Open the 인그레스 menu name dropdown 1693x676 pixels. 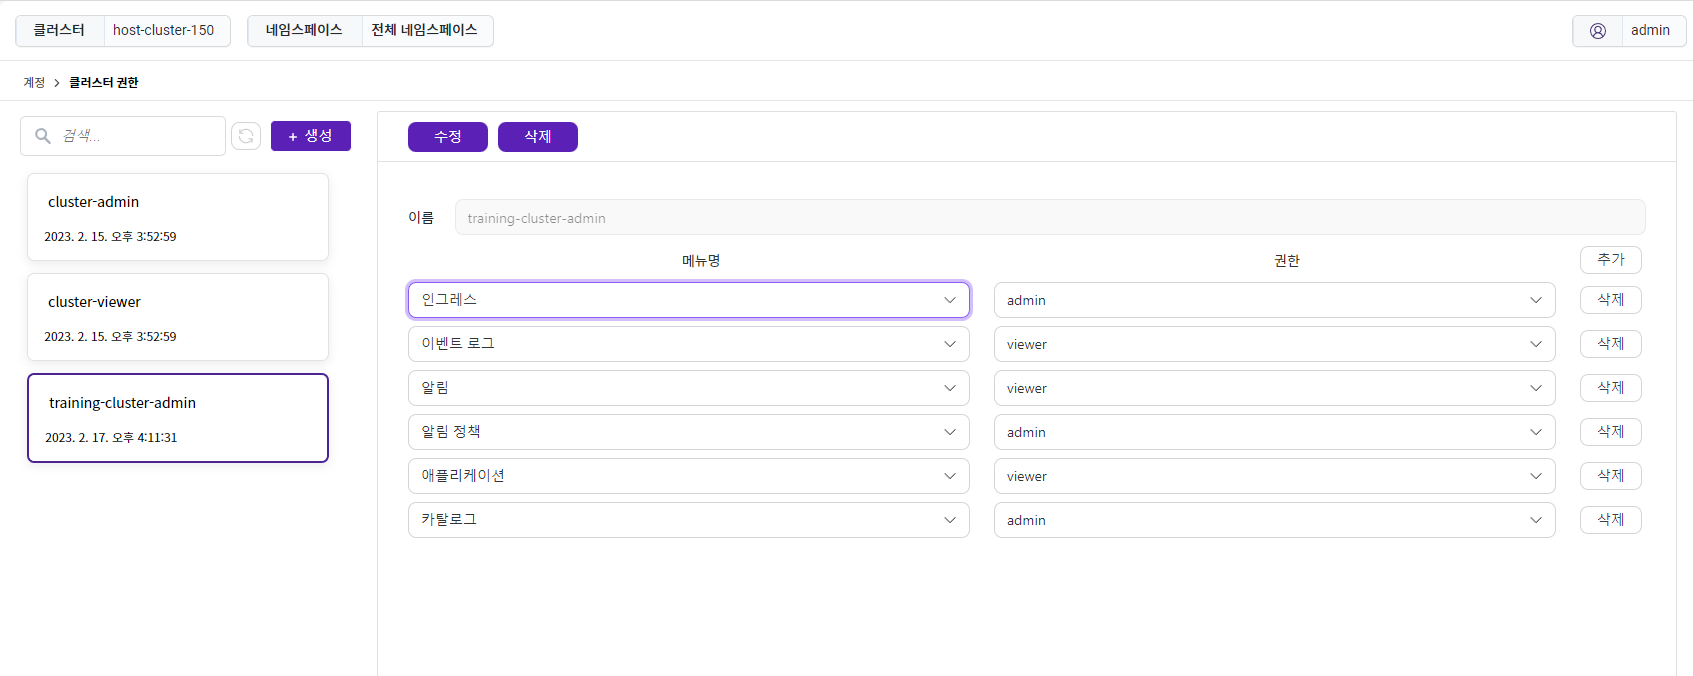pyautogui.click(x=689, y=300)
